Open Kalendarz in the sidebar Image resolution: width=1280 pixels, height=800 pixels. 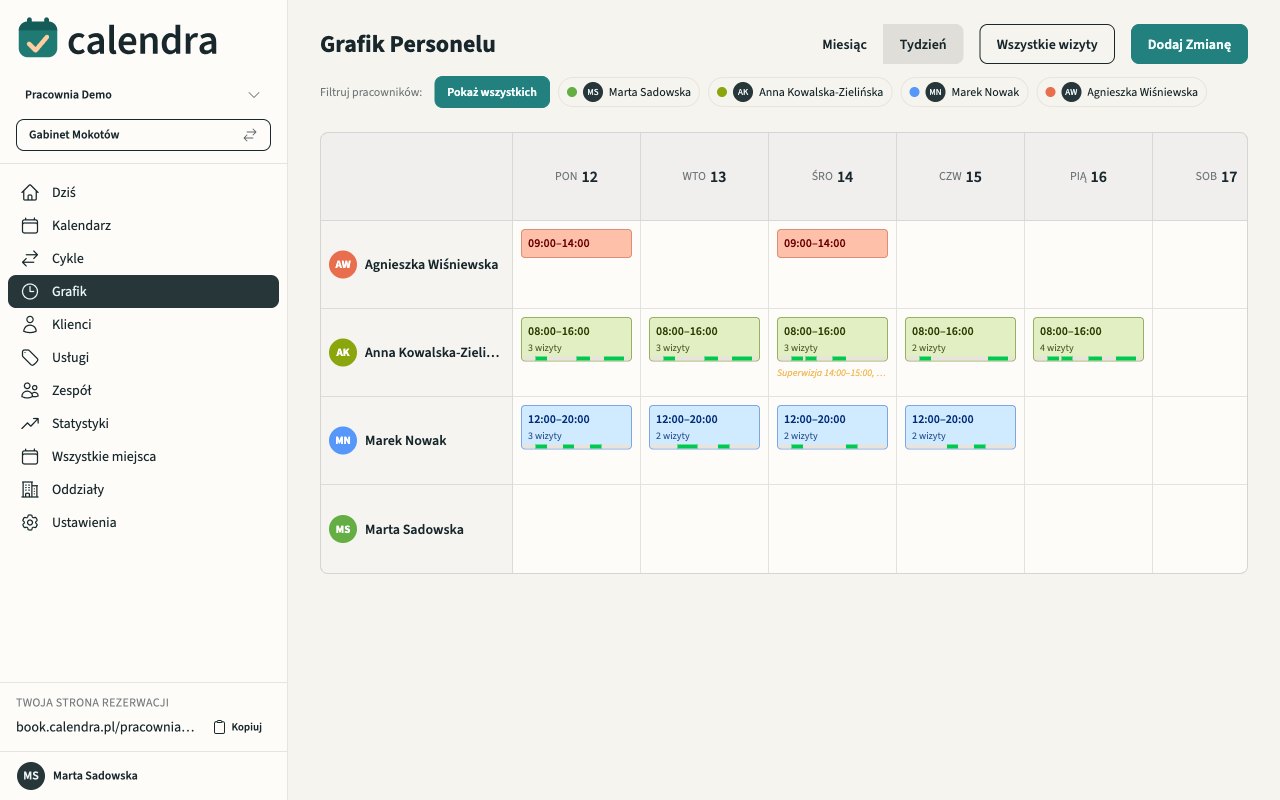point(143,225)
